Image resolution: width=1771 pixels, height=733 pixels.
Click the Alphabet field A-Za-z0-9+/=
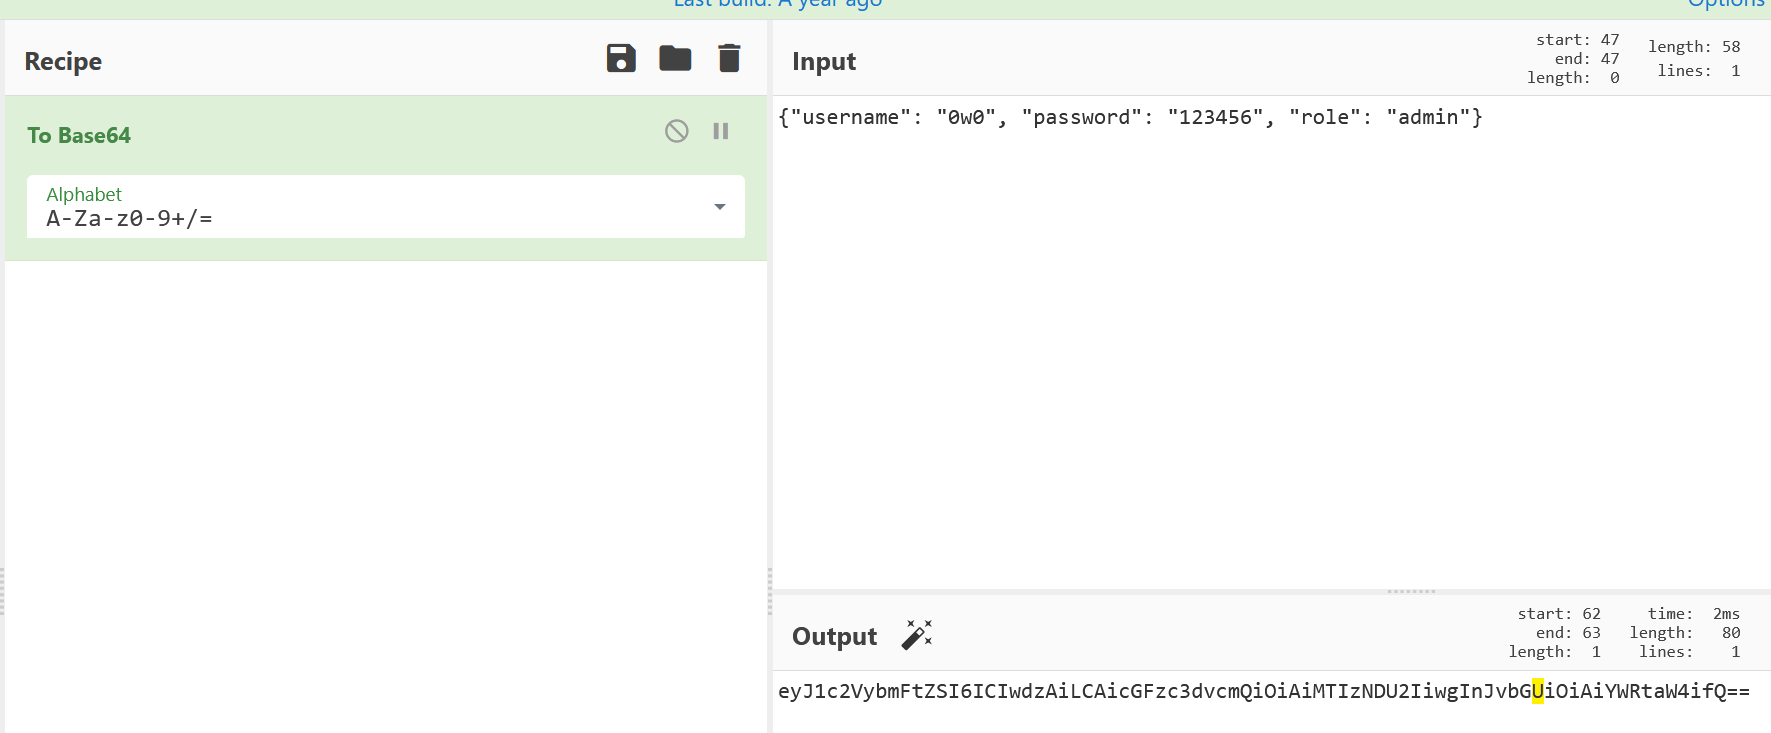pyautogui.click(x=386, y=207)
